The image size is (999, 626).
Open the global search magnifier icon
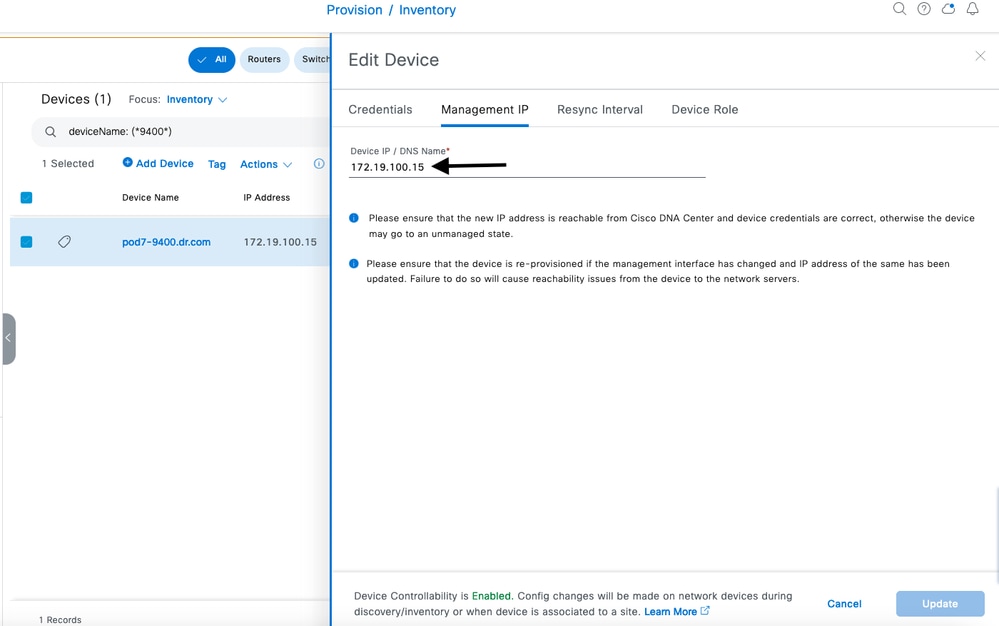(899, 9)
